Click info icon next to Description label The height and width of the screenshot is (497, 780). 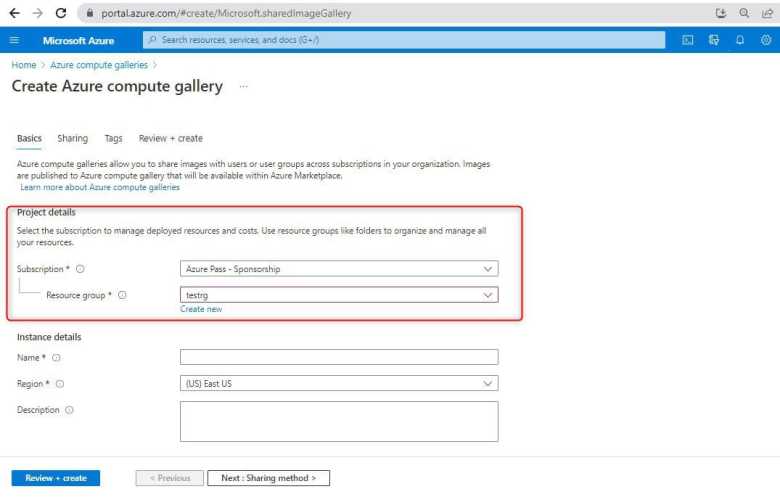[70, 410]
